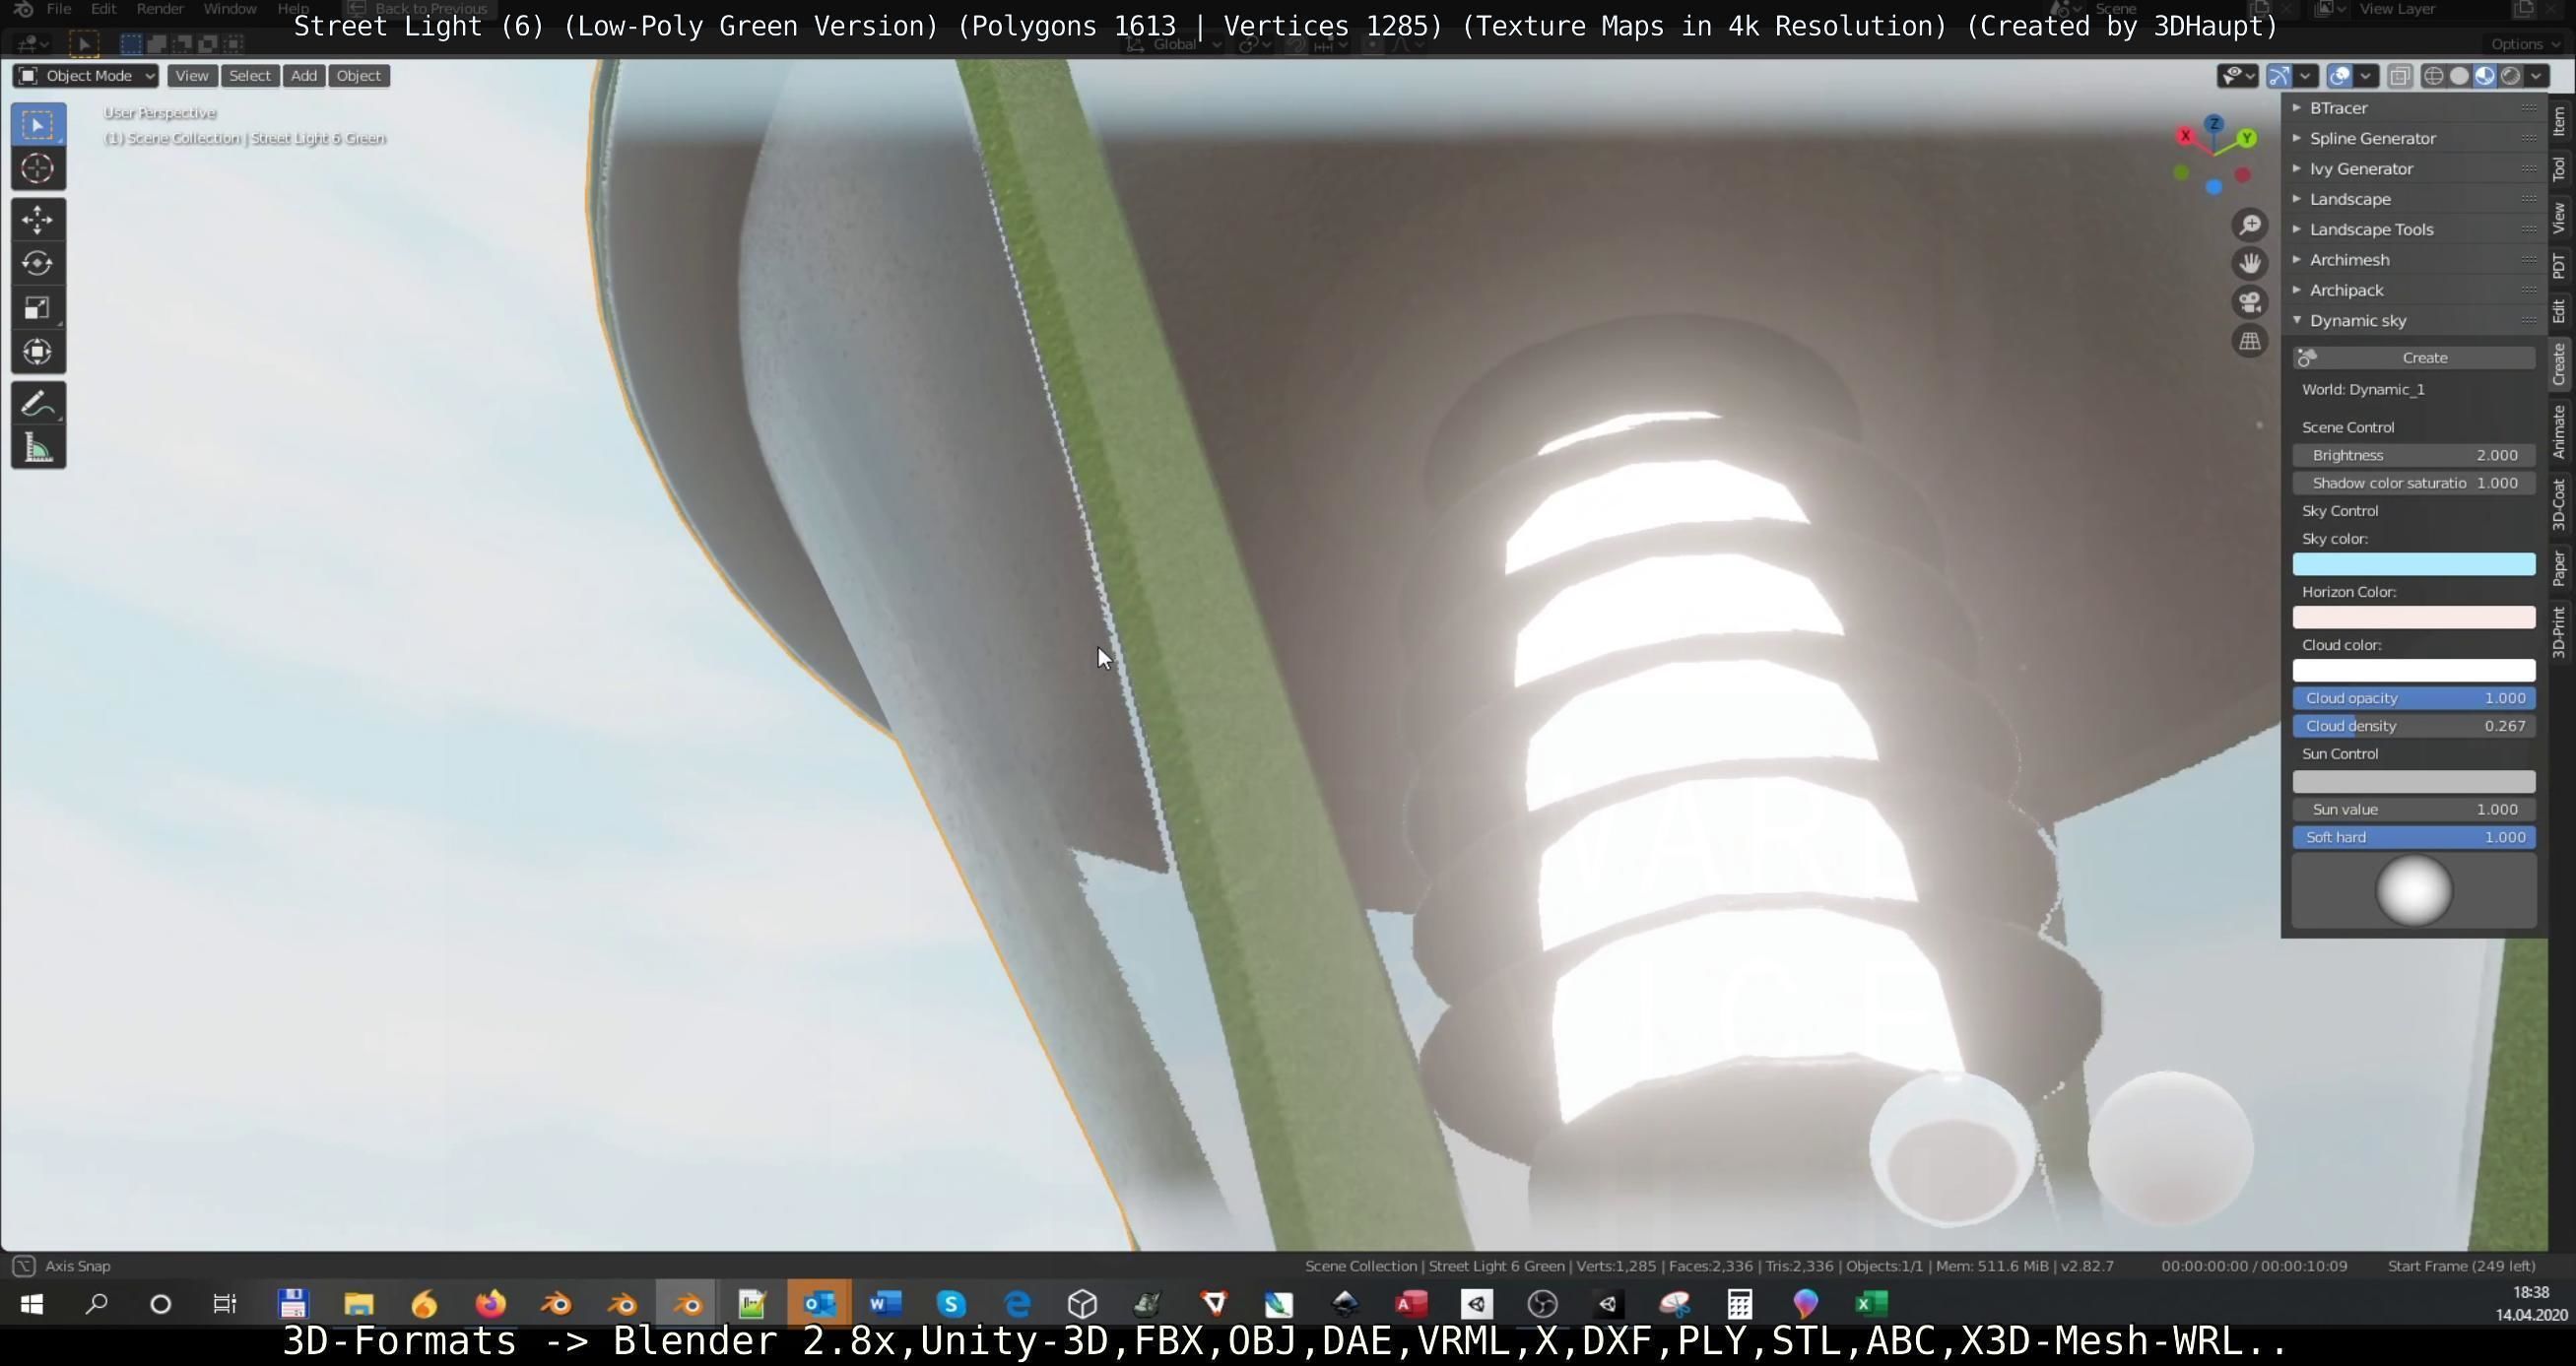Select the Annotate pencil tool

(38, 404)
